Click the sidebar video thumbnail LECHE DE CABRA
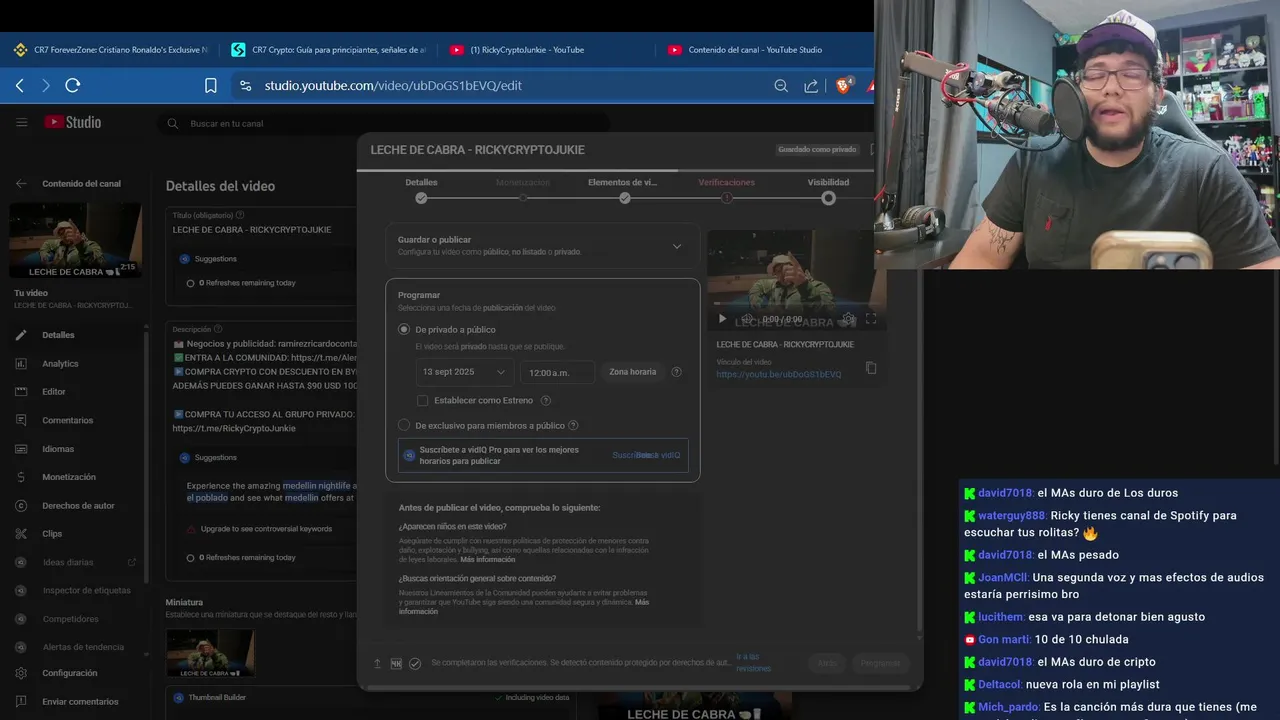Screen dimensions: 1280x720 [x=75, y=241]
